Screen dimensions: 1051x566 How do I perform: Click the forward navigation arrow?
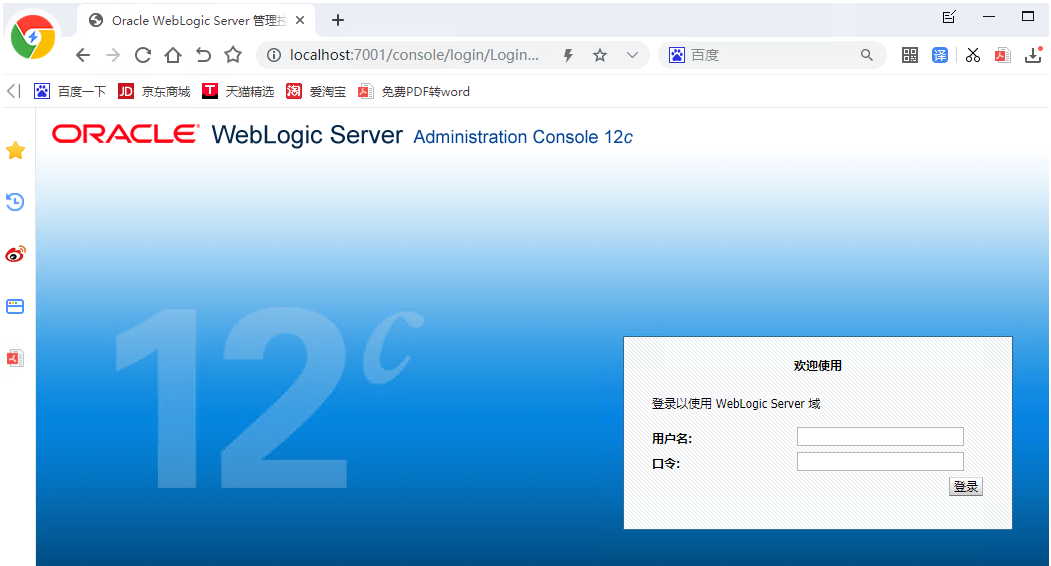point(113,55)
